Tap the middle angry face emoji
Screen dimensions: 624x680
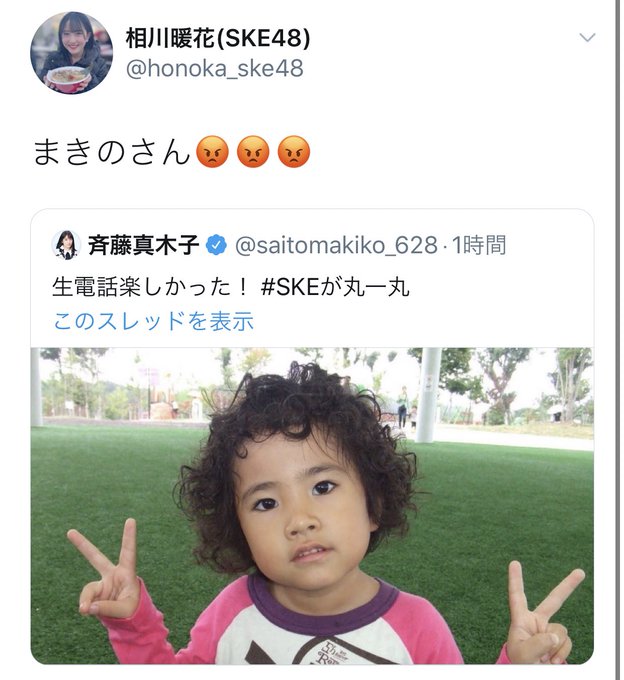253,152
